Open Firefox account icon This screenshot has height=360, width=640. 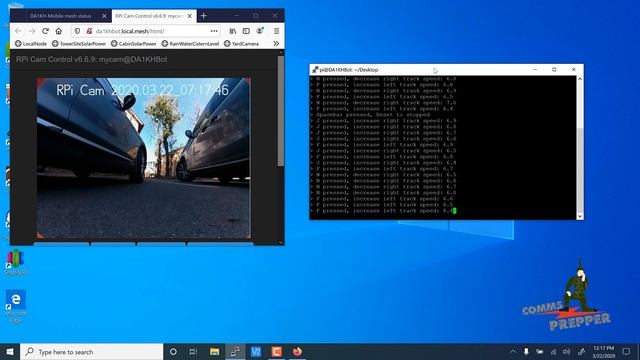coord(260,31)
